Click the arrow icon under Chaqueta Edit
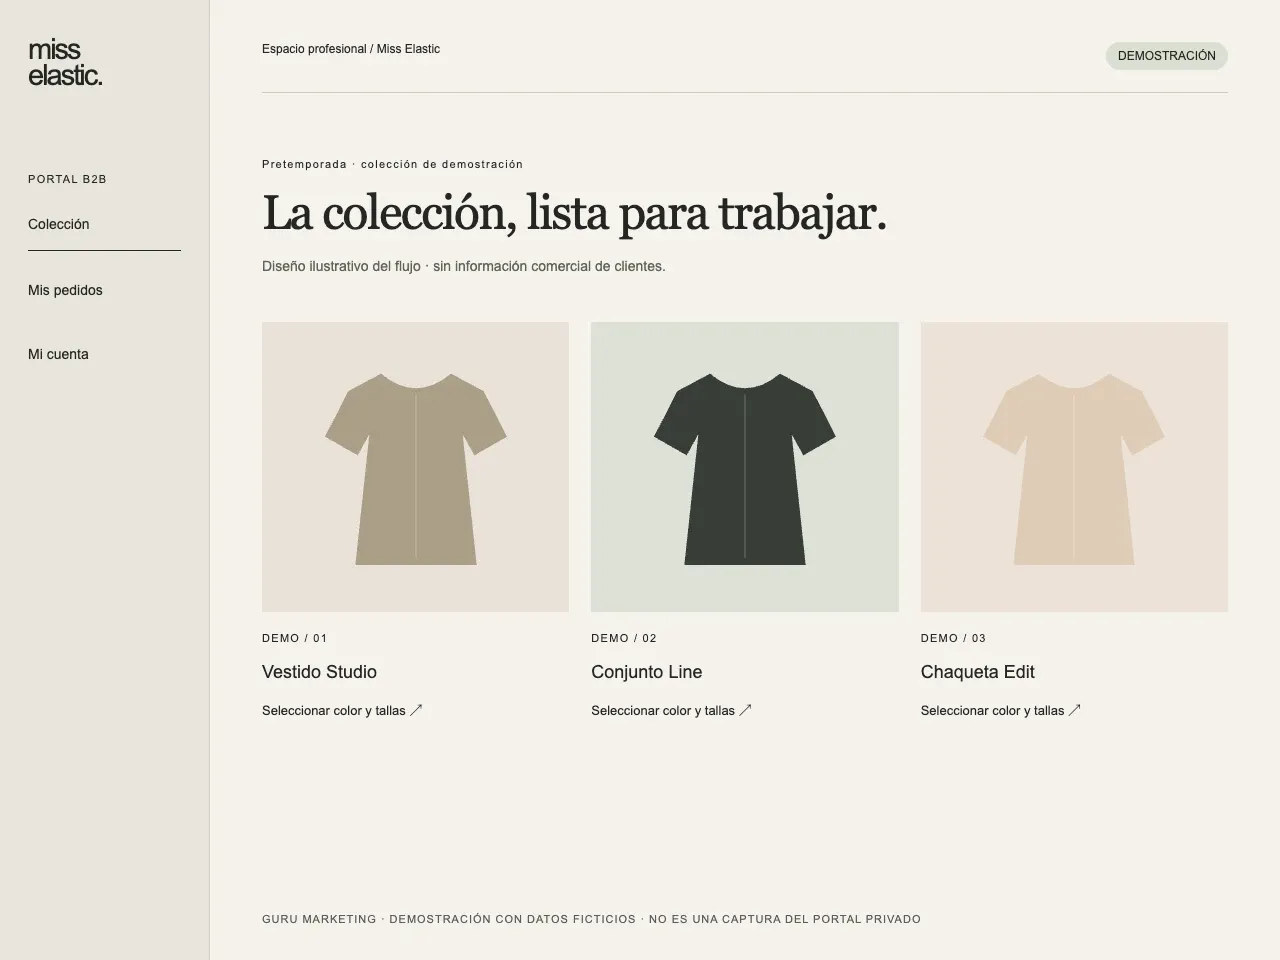 (1075, 711)
